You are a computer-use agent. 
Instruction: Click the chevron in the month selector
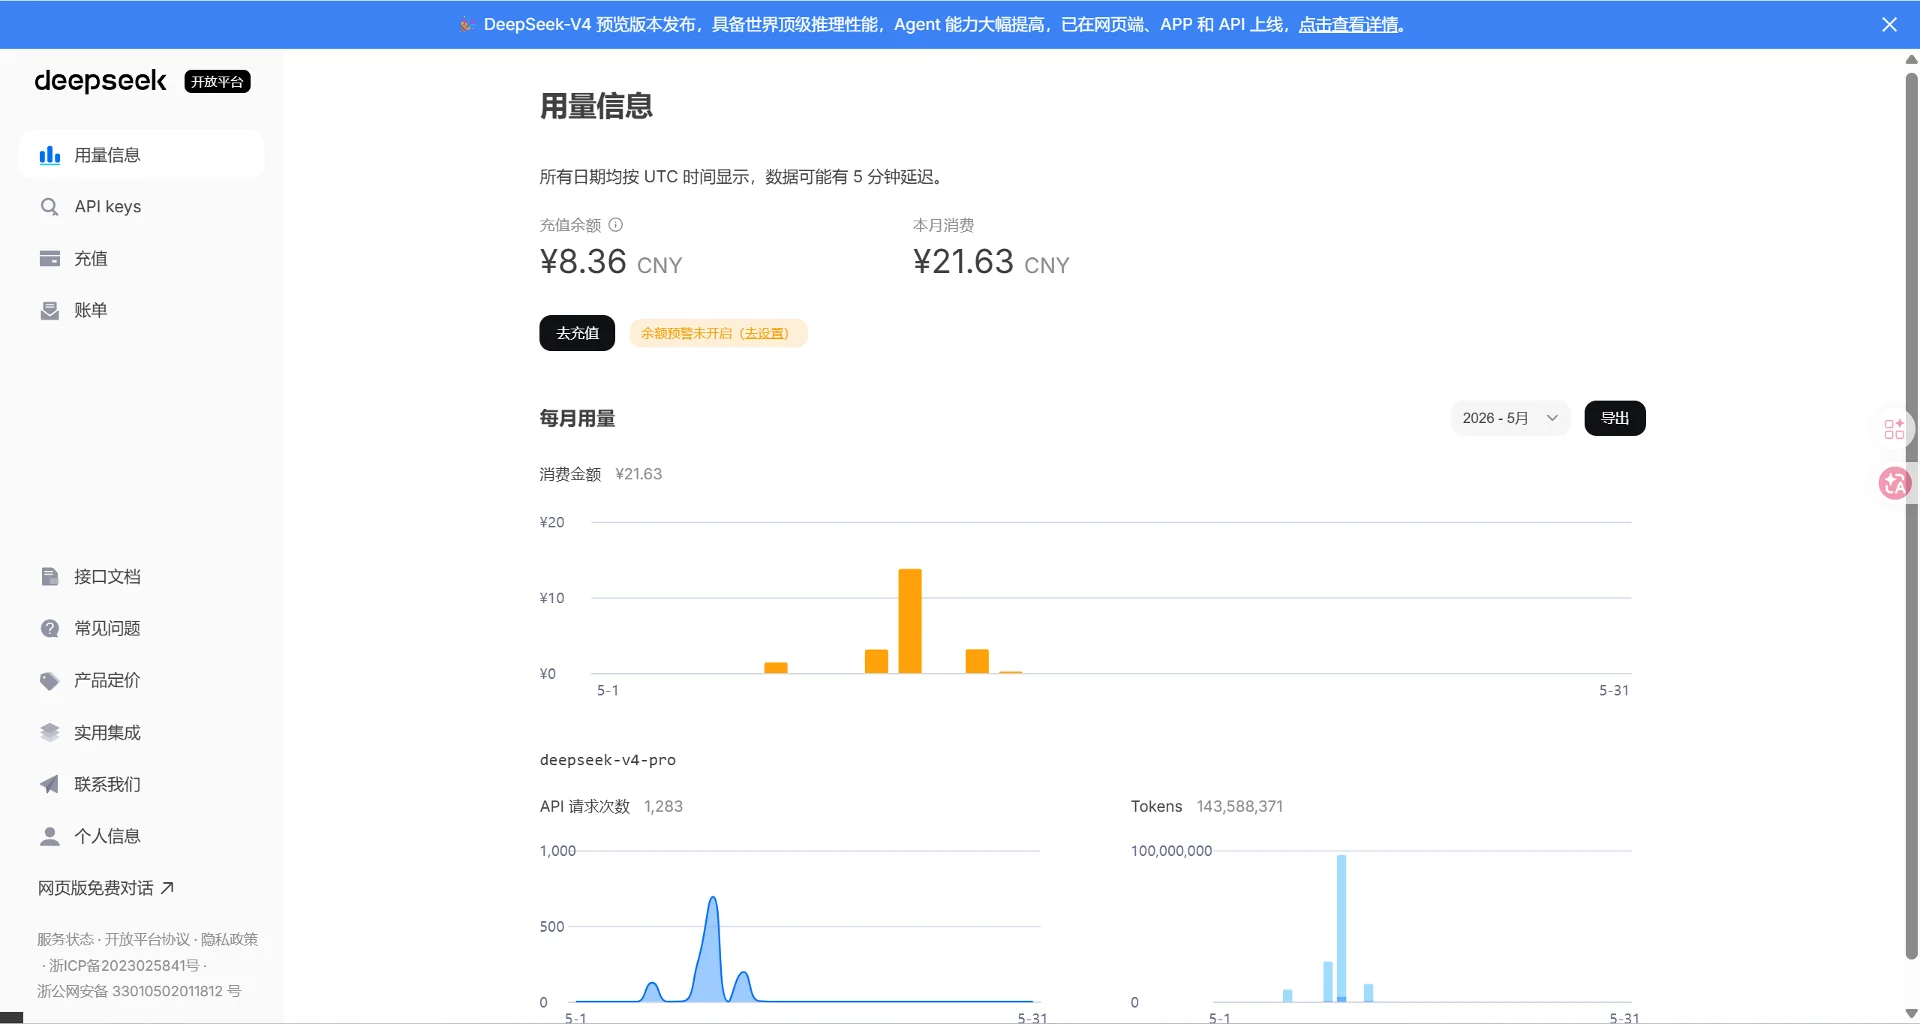point(1552,418)
